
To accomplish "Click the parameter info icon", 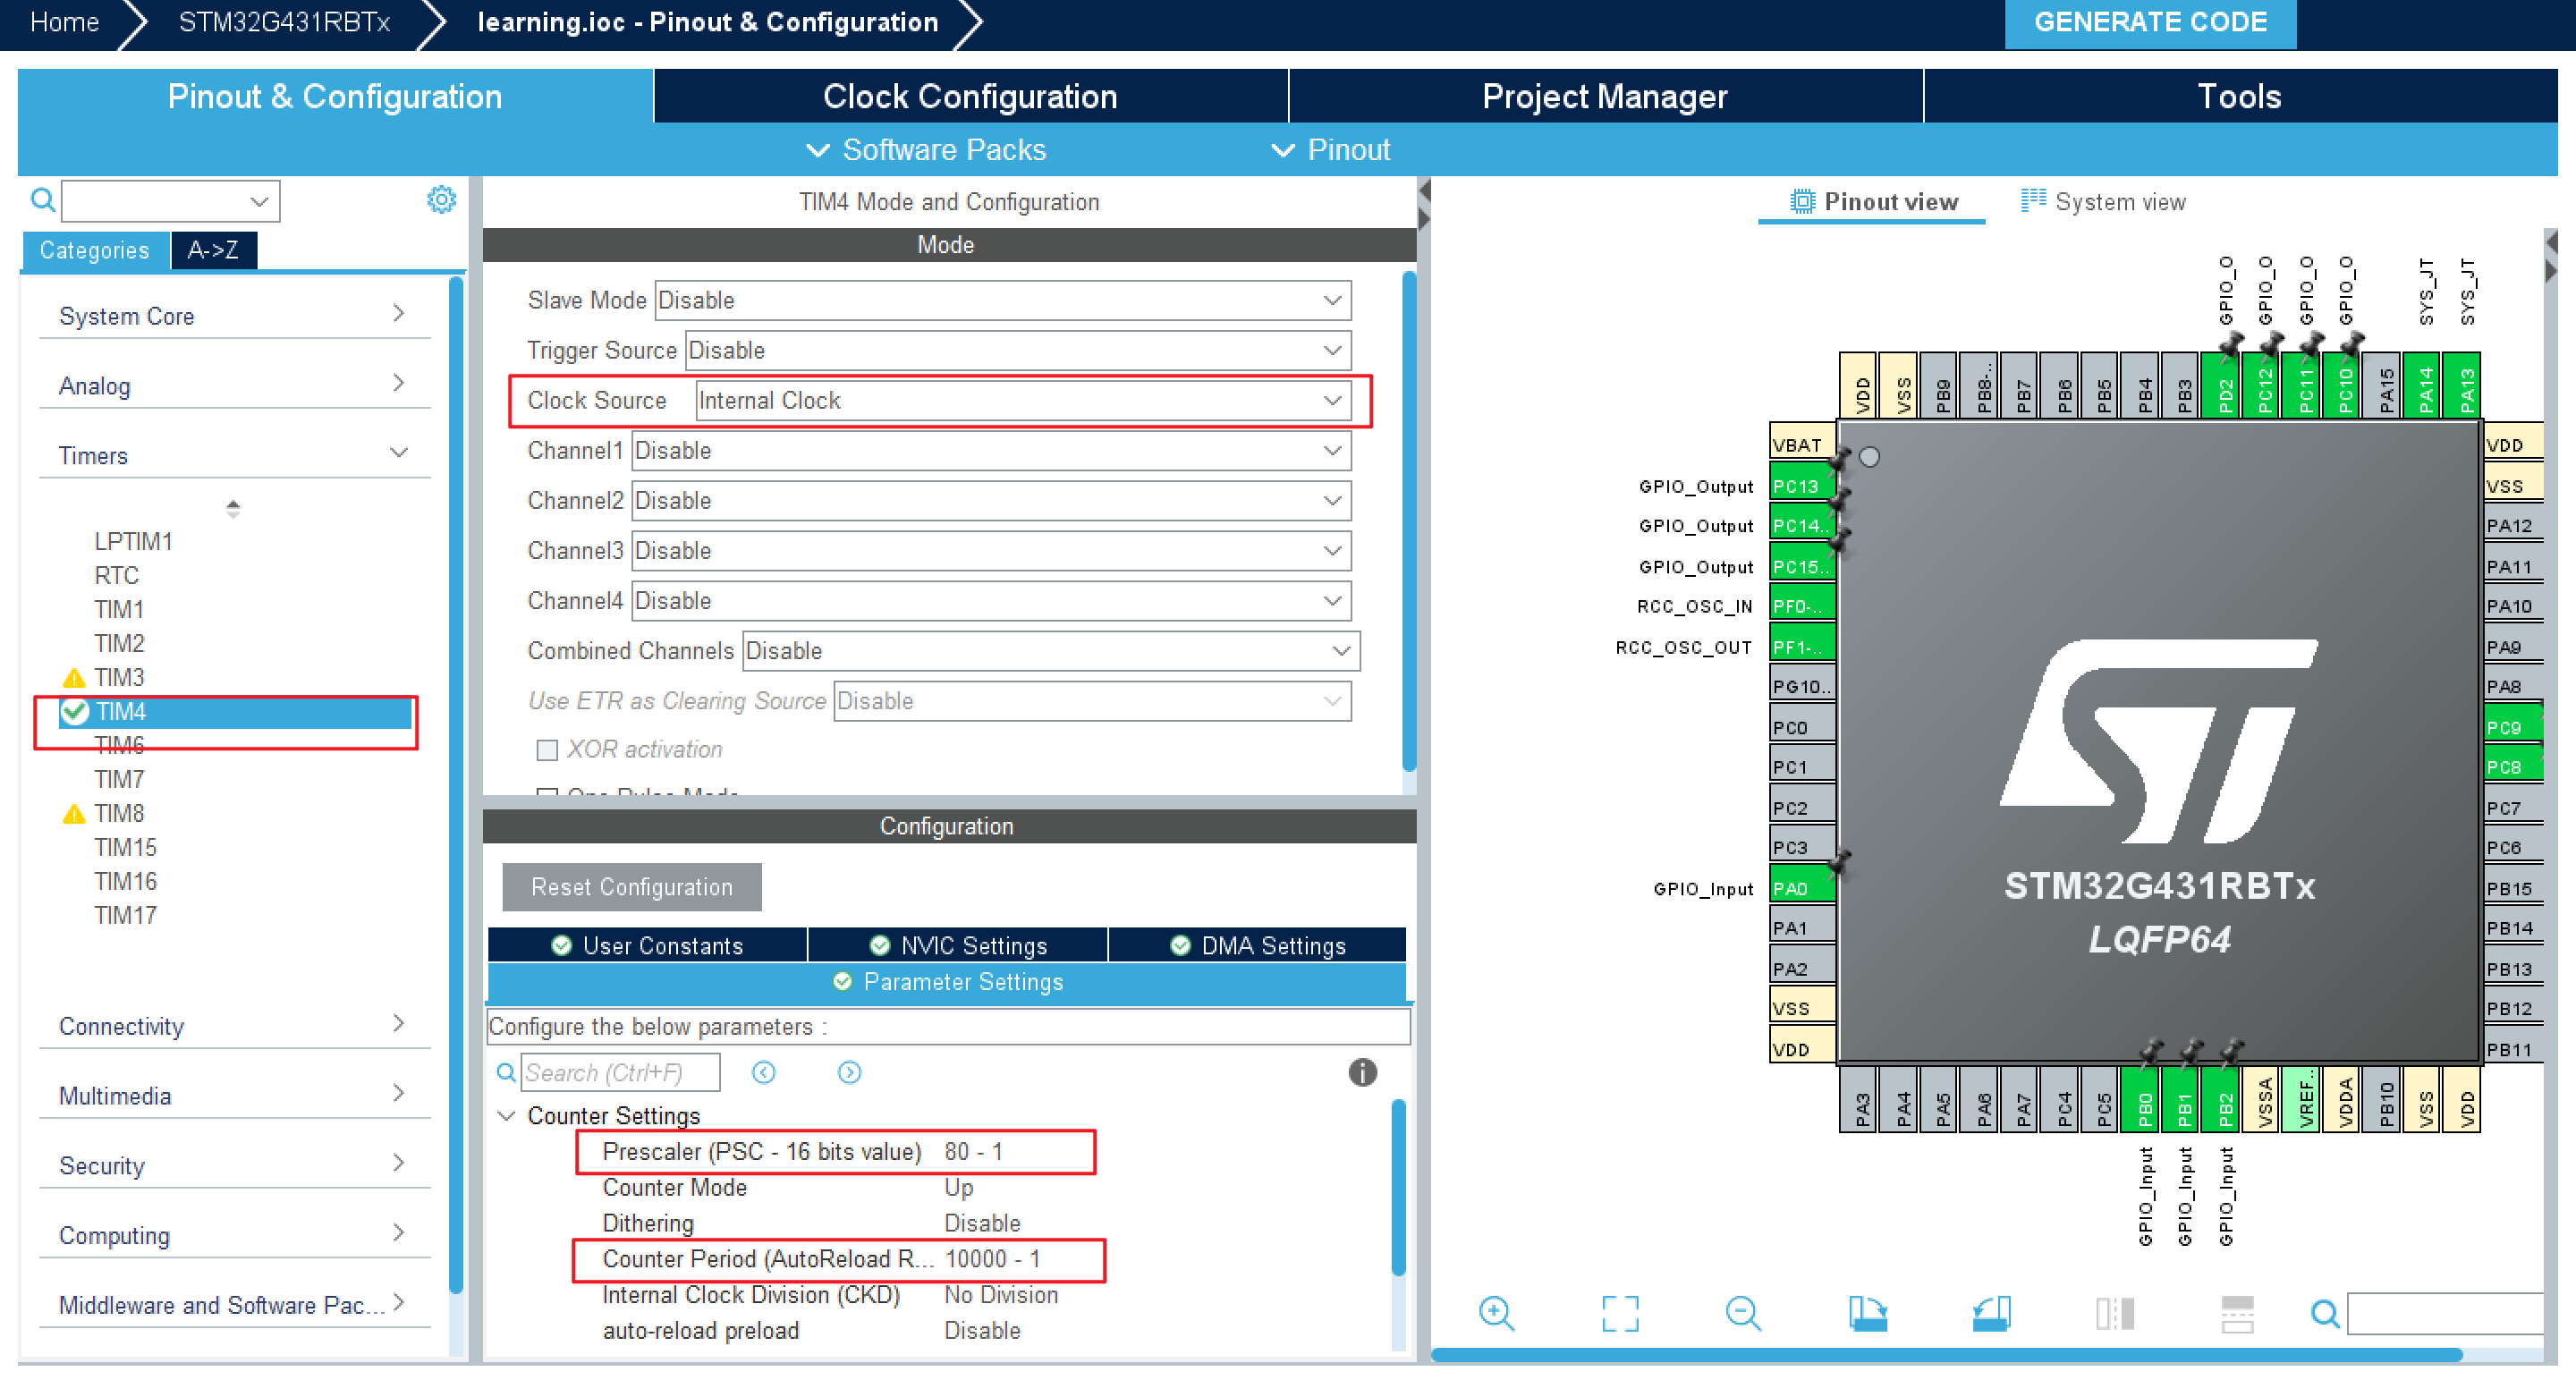I will (x=1362, y=1073).
